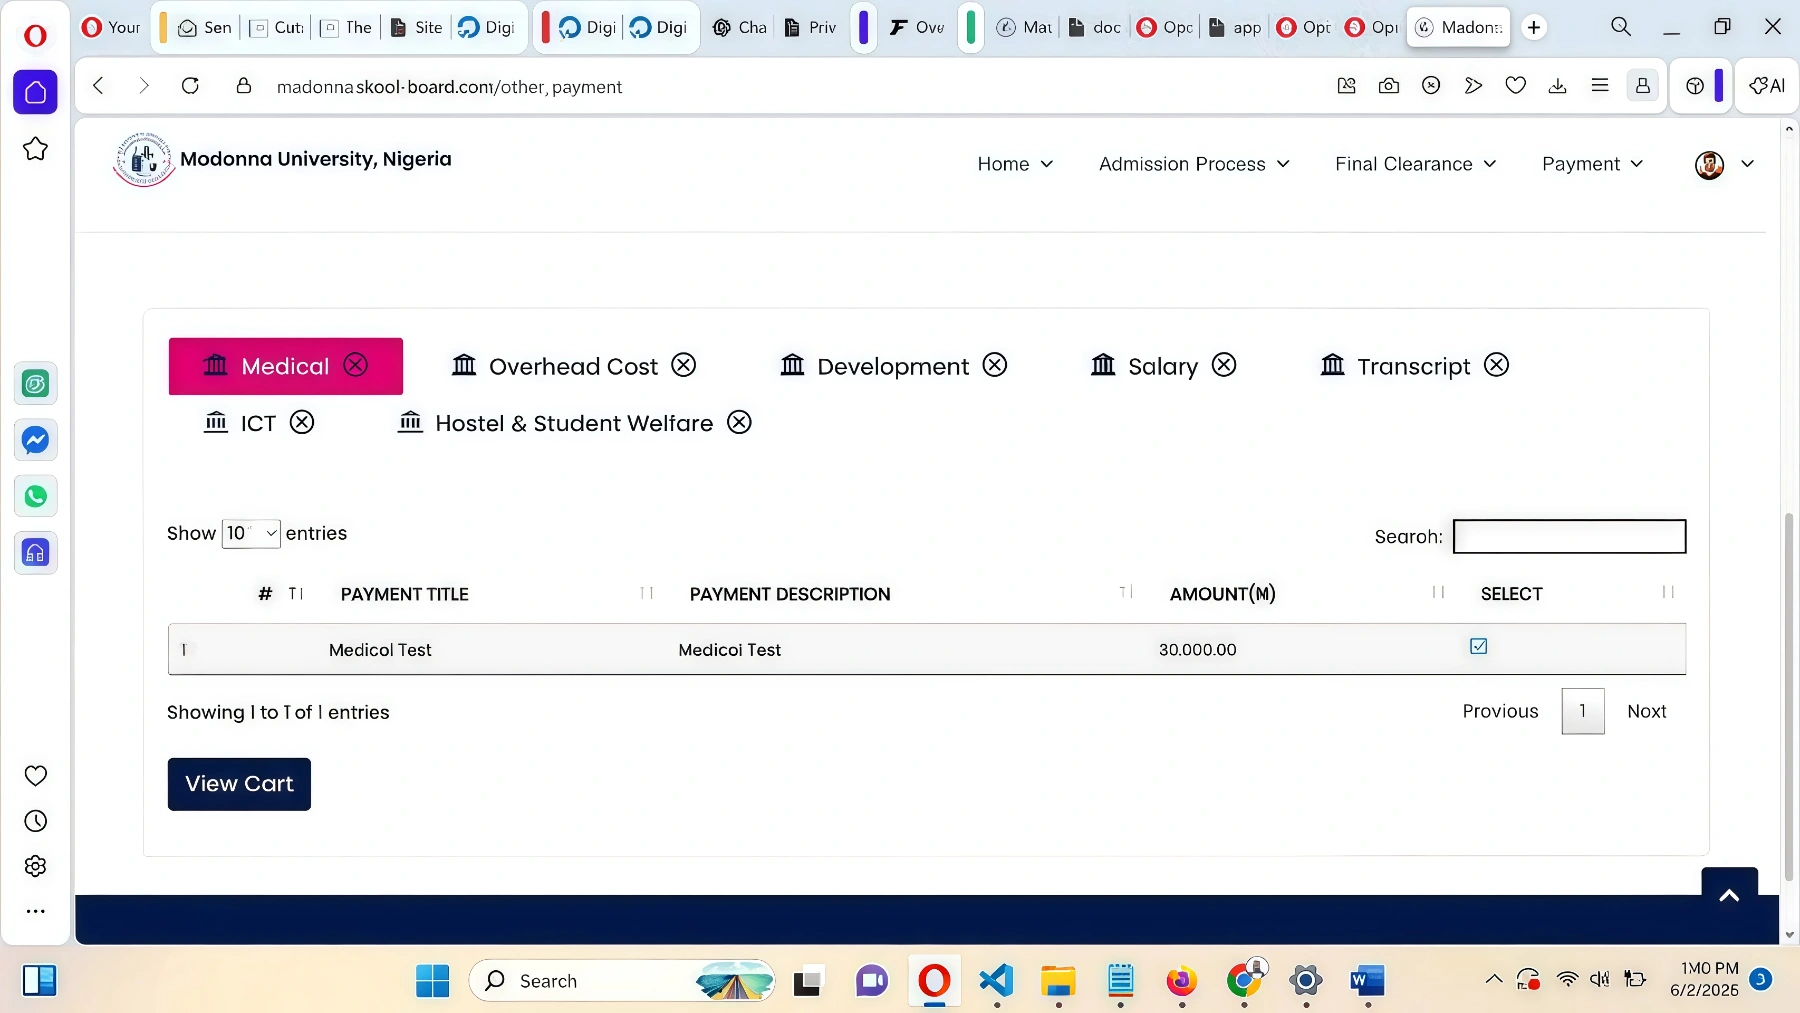Click the site padlock security icon
Image resolution: width=1800 pixels, height=1013 pixels.
coord(243,86)
